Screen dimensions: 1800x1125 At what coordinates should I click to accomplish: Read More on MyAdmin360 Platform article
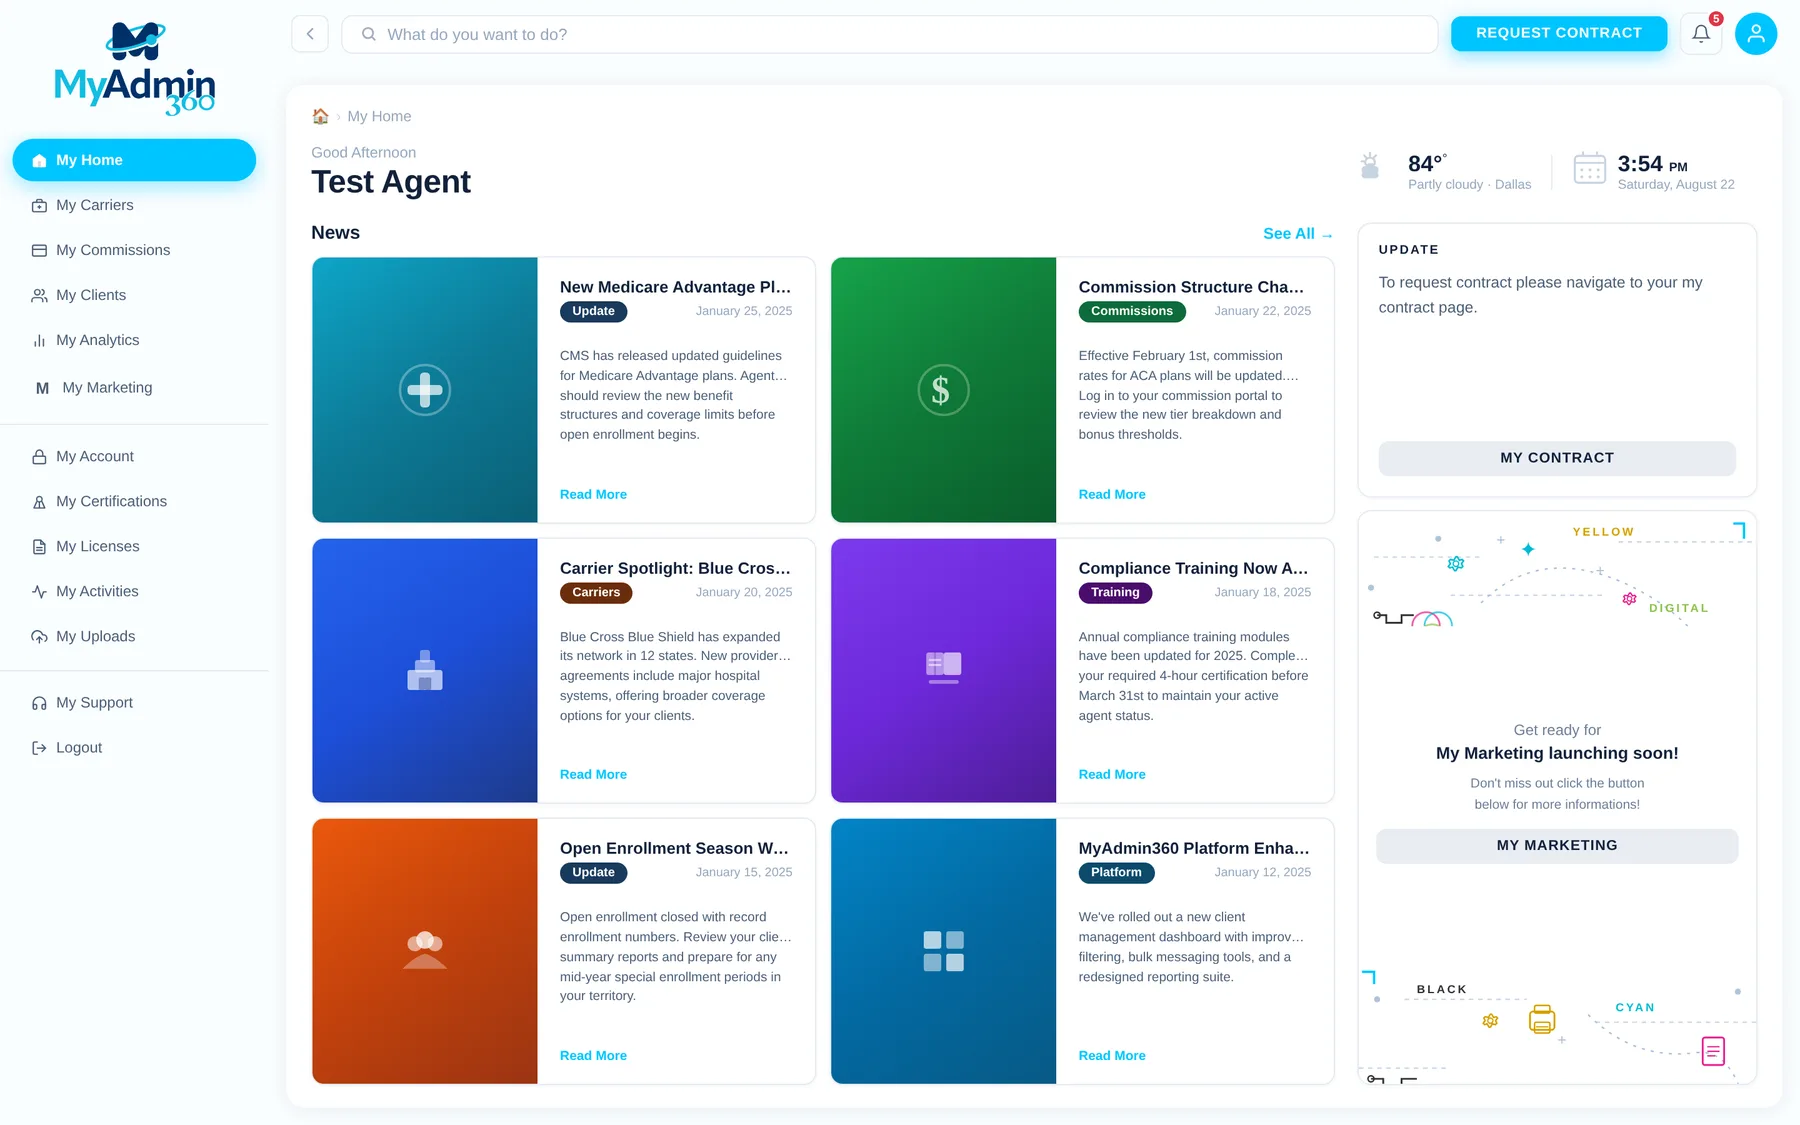pyautogui.click(x=1112, y=1055)
